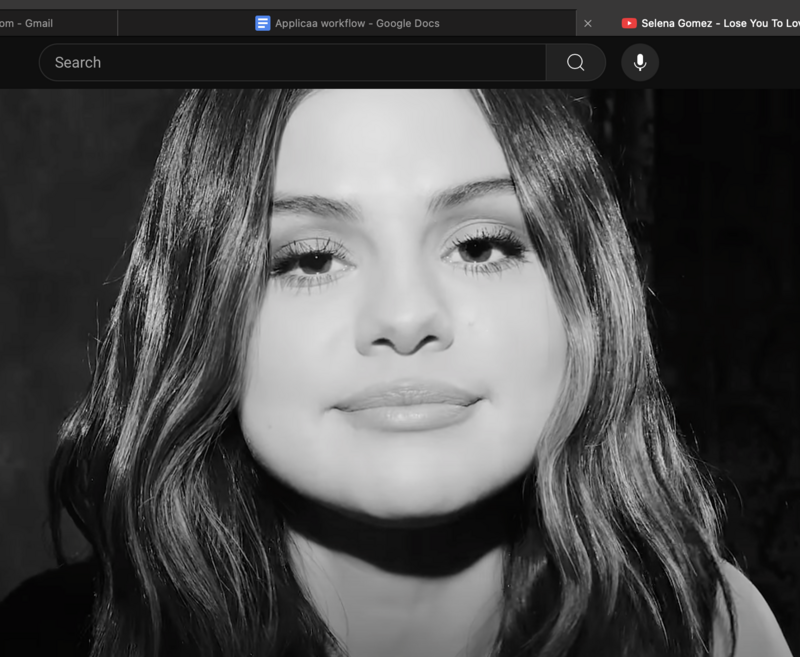Click the 'Lose You To Love' tab title text

pyautogui.click(x=761, y=23)
